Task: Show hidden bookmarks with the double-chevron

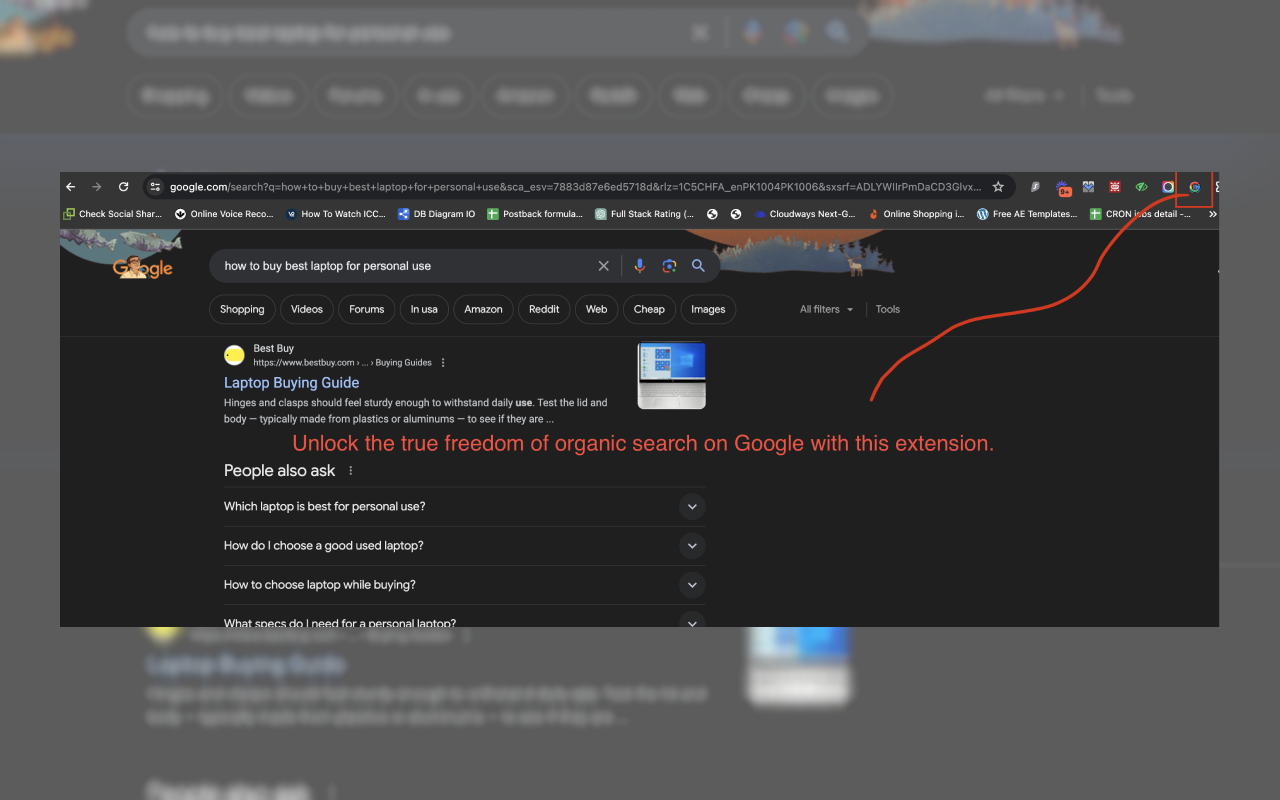Action: [1213, 214]
